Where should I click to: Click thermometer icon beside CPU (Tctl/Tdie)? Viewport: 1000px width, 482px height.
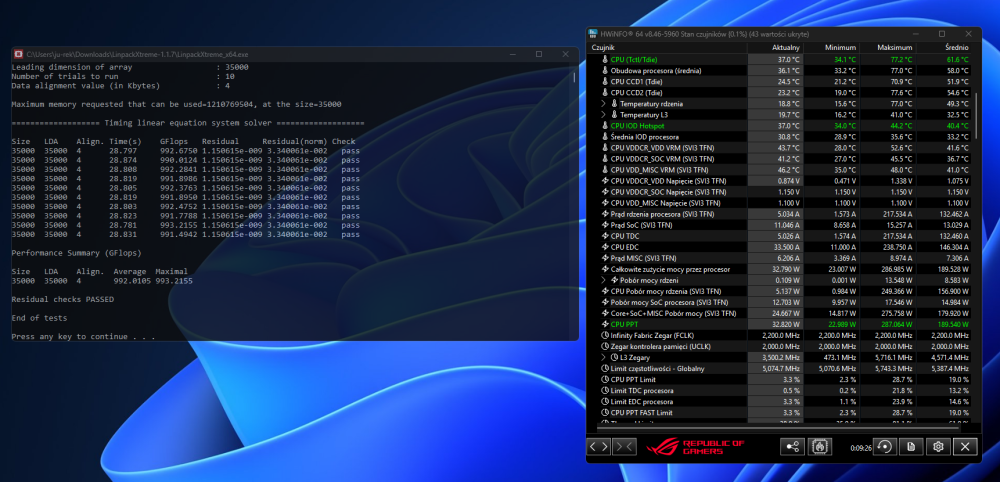pyautogui.click(x=605, y=59)
